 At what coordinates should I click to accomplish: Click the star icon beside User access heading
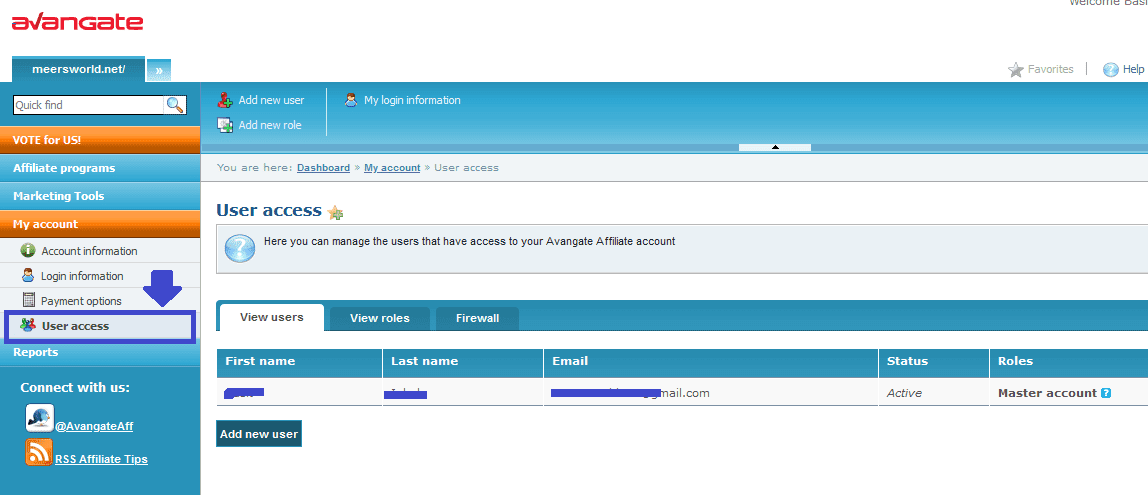(335, 212)
